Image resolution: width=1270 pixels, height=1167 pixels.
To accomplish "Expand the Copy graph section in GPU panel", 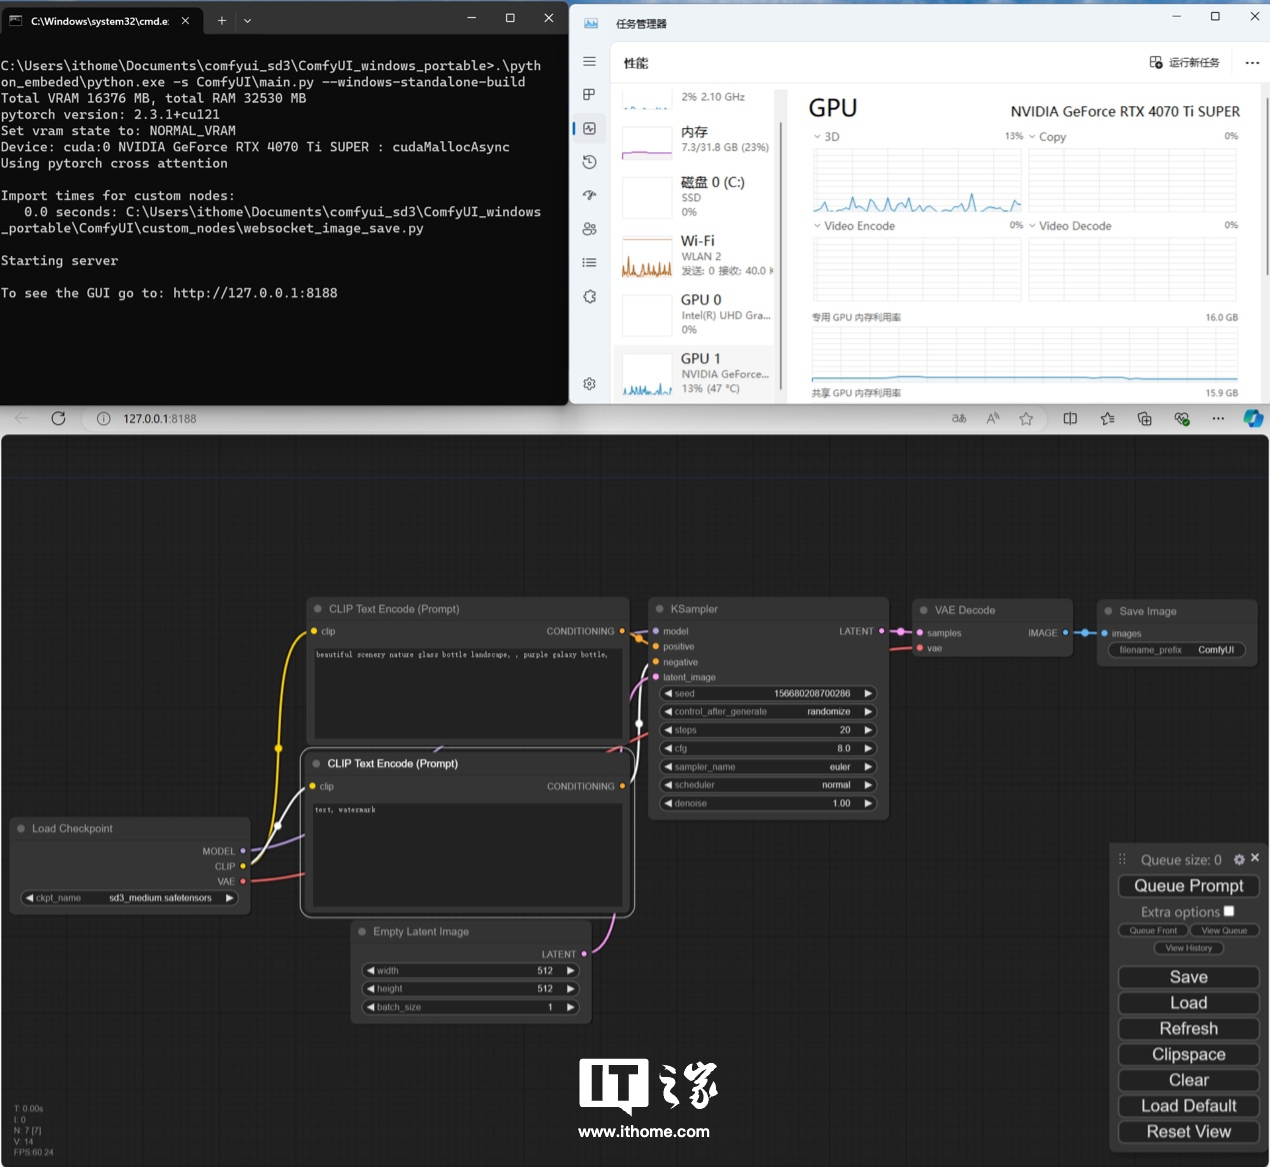I will [x=1033, y=136].
